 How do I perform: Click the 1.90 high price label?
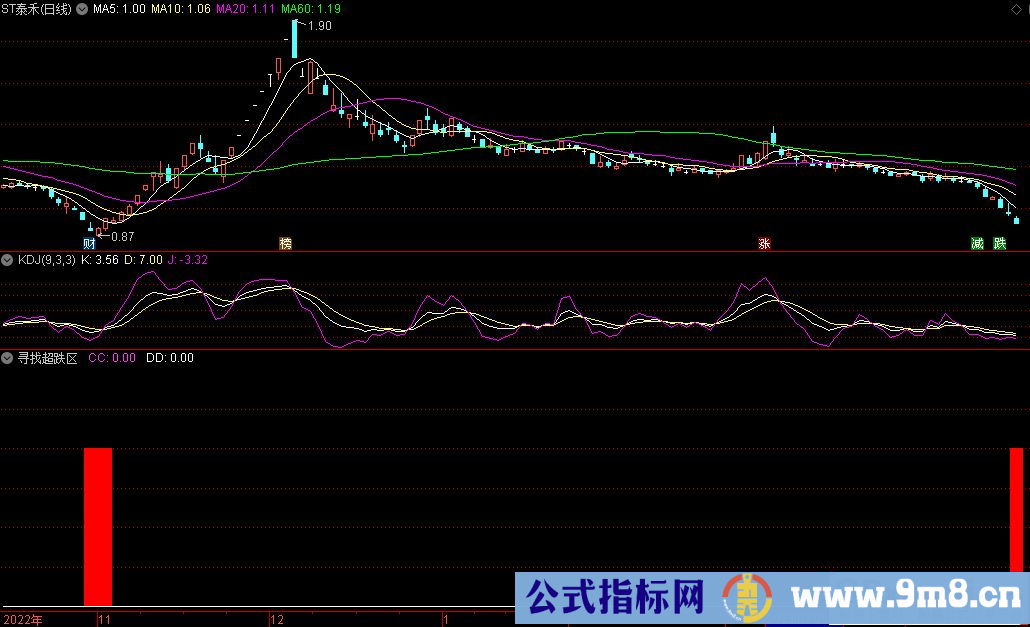[320, 26]
